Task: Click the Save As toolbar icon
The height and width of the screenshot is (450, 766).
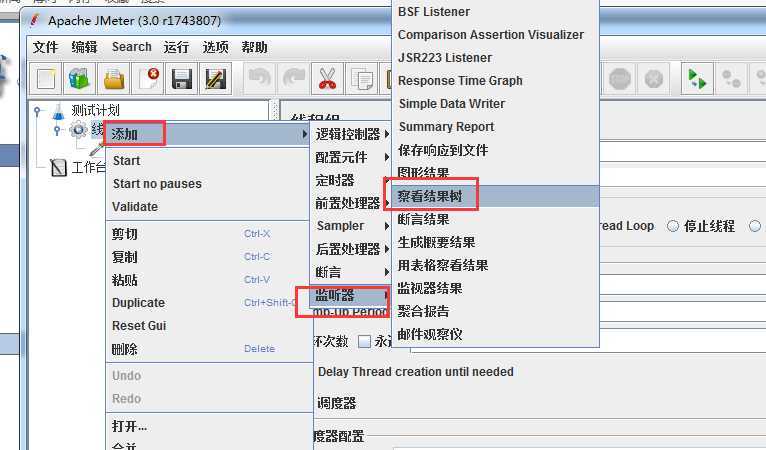Action: click(x=215, y=79)
